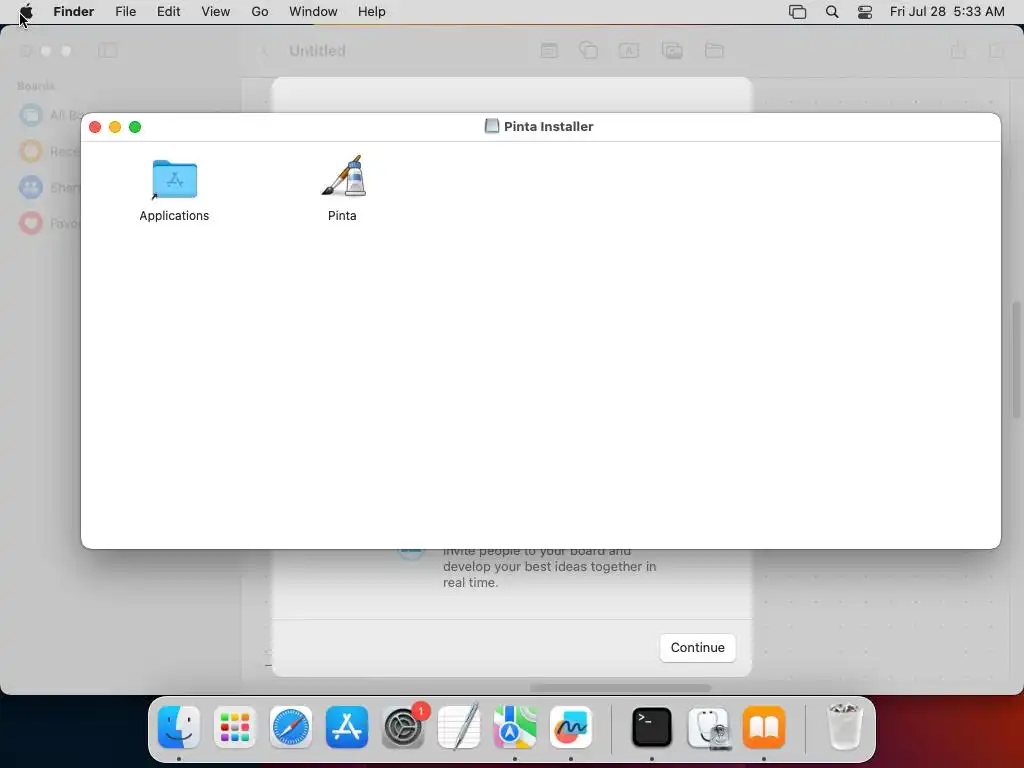1024x768 pixels.
Task: Open TextEdit from the Dock
Action: [459, 727]
